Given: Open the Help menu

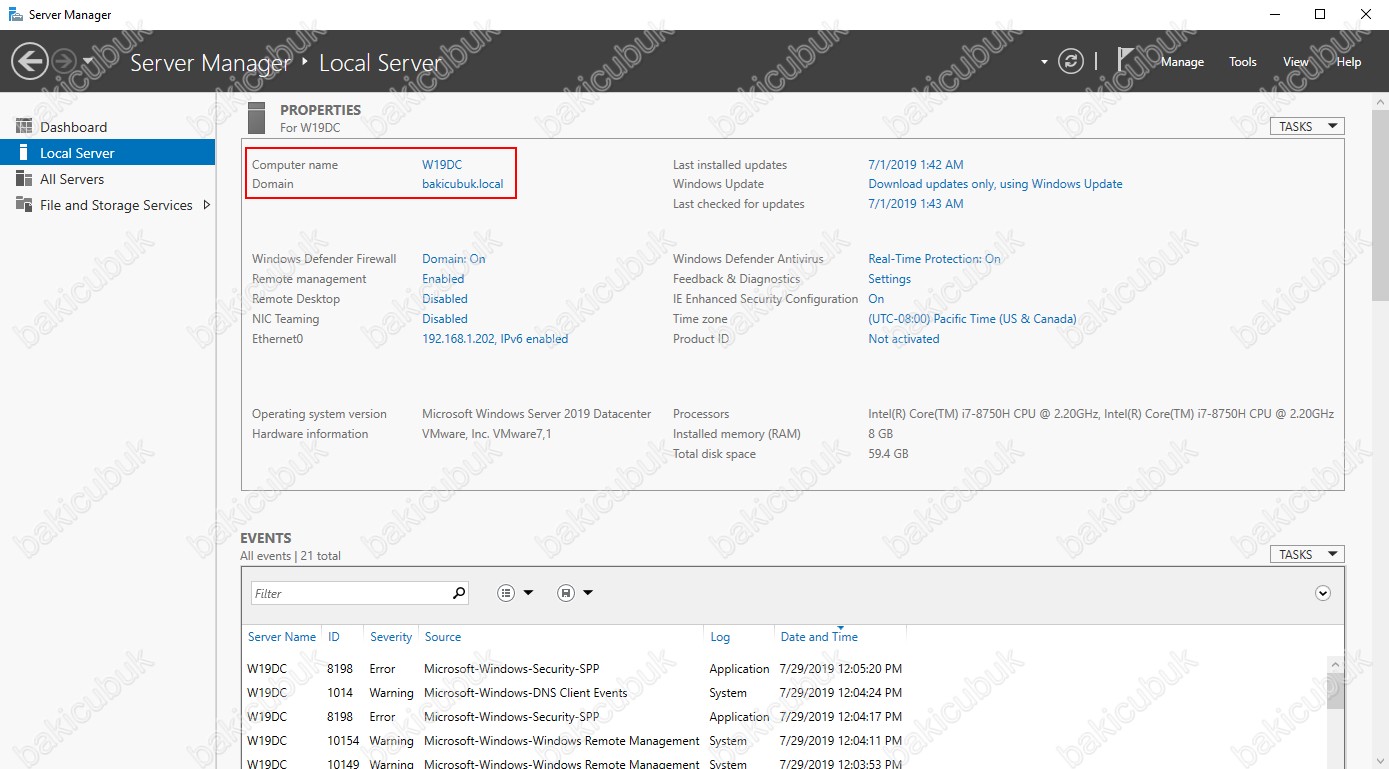Looking at the screenshot, I should coord(1349,62).
